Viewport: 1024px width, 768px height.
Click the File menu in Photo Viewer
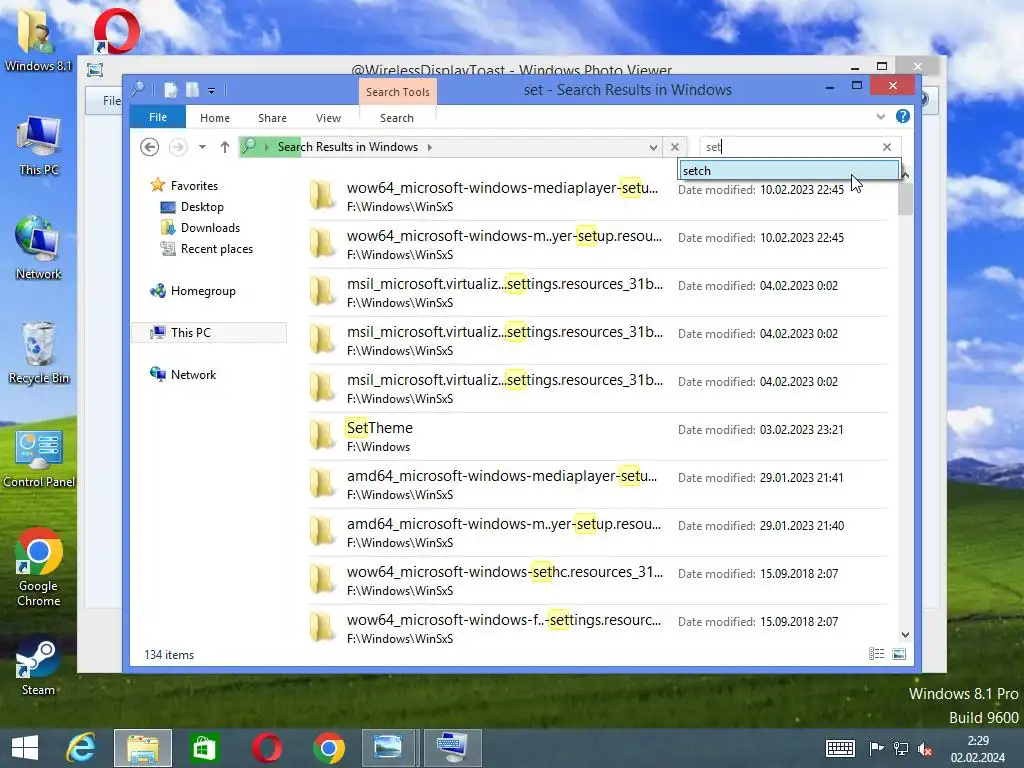[111, 101]
